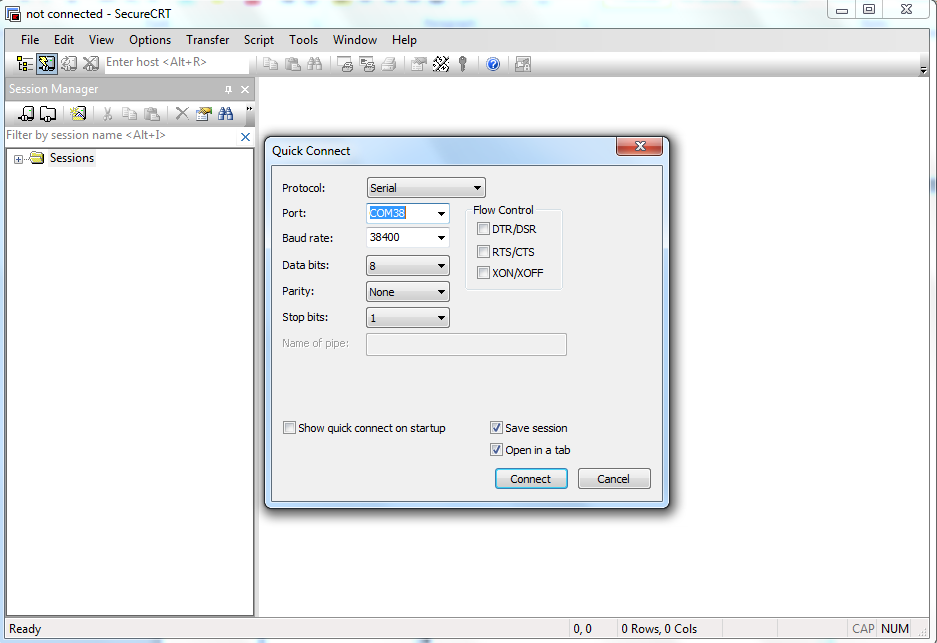Click Paste icon in Session Manager toolbar
Screen dimensions: 937x643
(152, 114)
